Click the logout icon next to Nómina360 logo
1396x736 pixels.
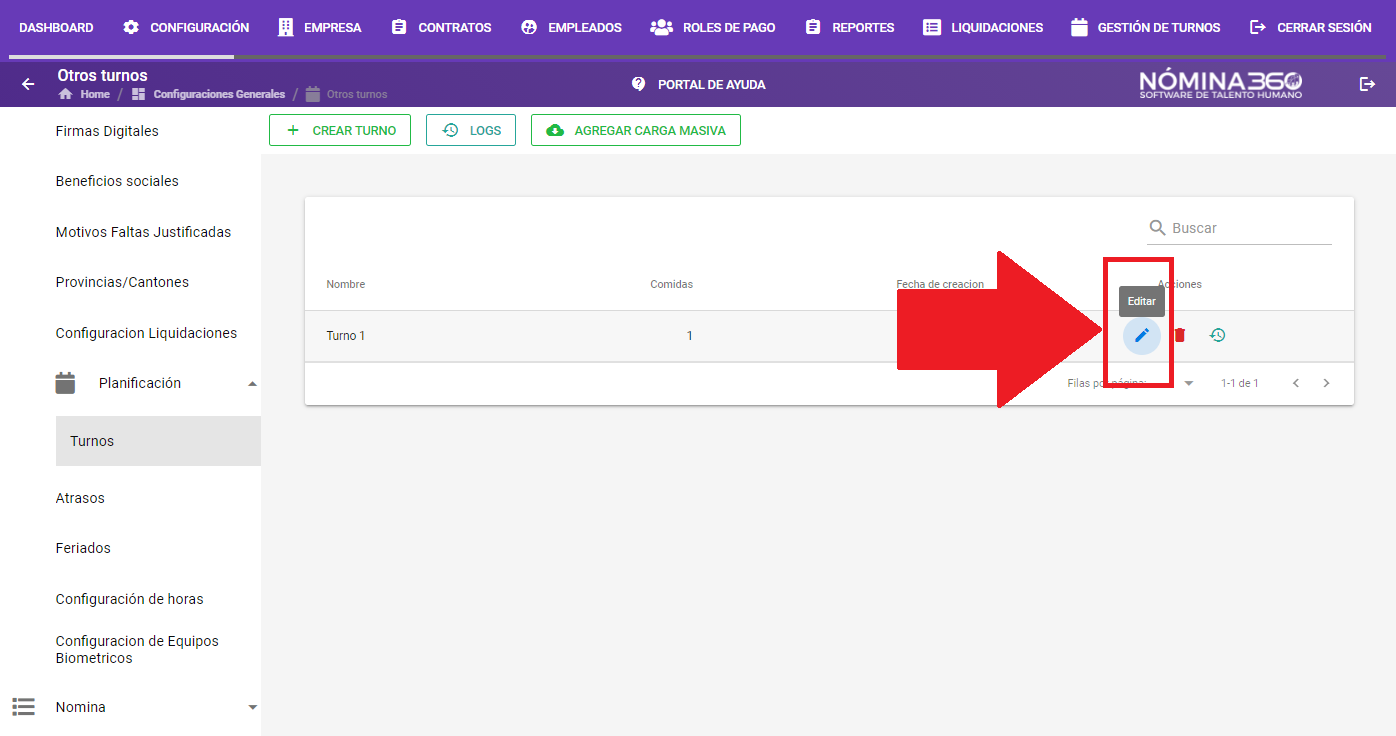[1367, 84]
